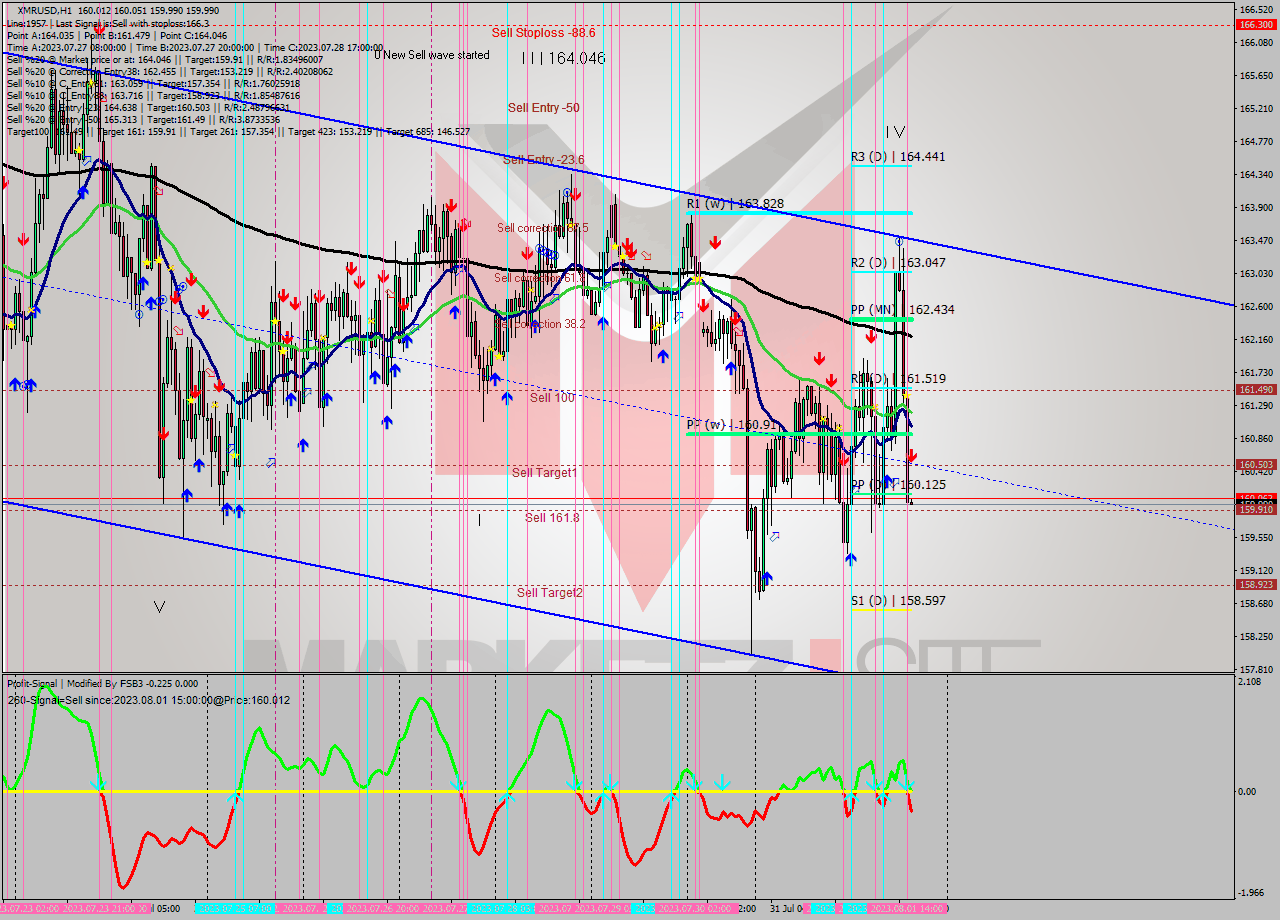Select the Sell 161.8 Fibonacci label

click(552, 518)
